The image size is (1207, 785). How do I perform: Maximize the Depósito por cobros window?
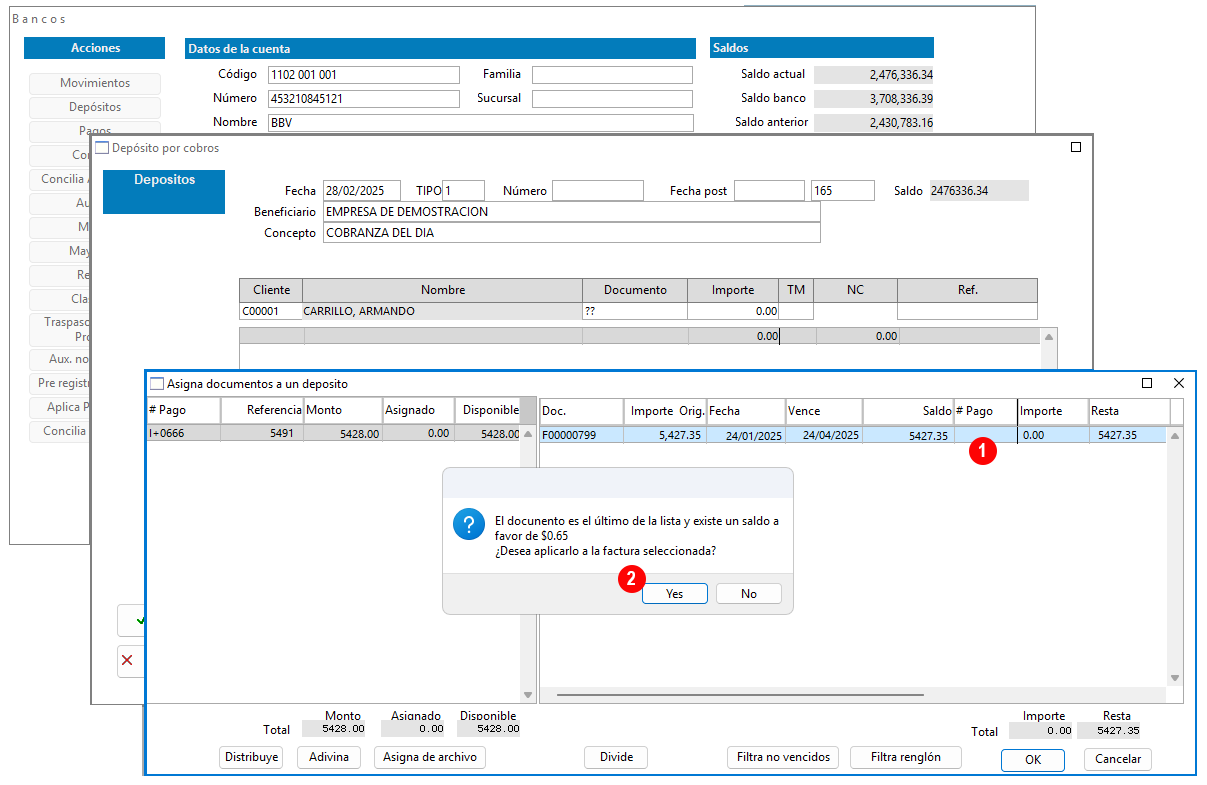pos(1076,147)
